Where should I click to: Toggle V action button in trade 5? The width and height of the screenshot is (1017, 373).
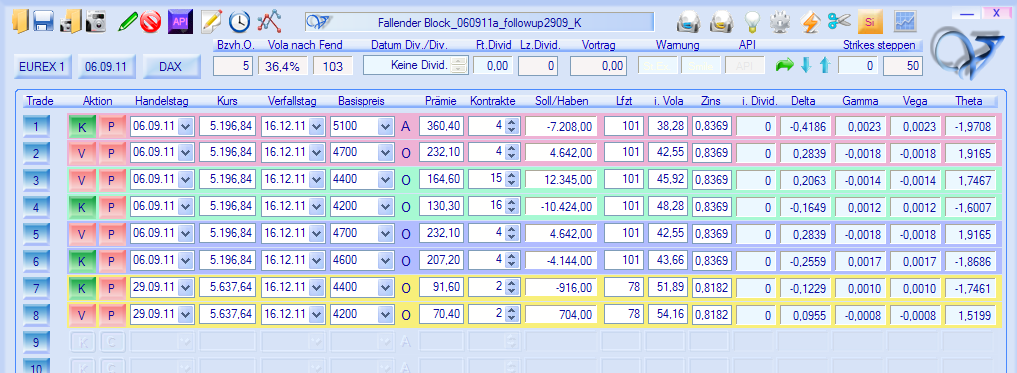(82, 234)
